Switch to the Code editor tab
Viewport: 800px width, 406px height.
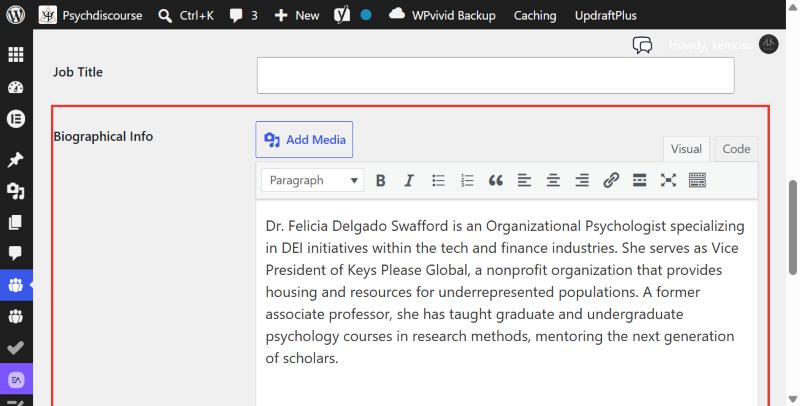(x=736, y=149)
